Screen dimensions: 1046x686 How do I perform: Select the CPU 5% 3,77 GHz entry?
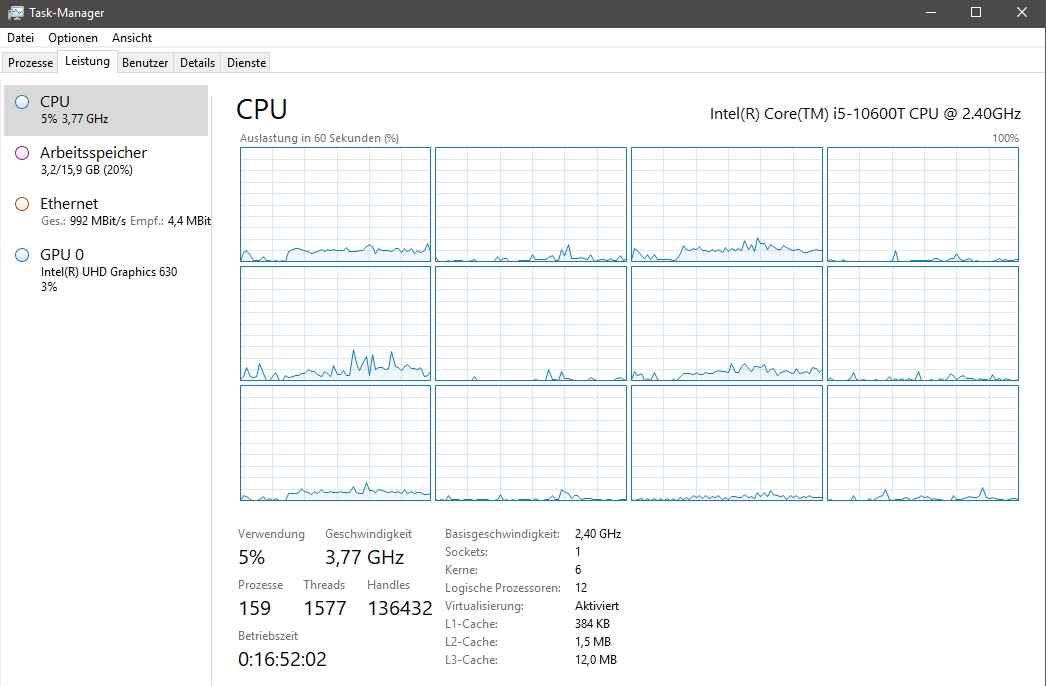coord(106,110)
